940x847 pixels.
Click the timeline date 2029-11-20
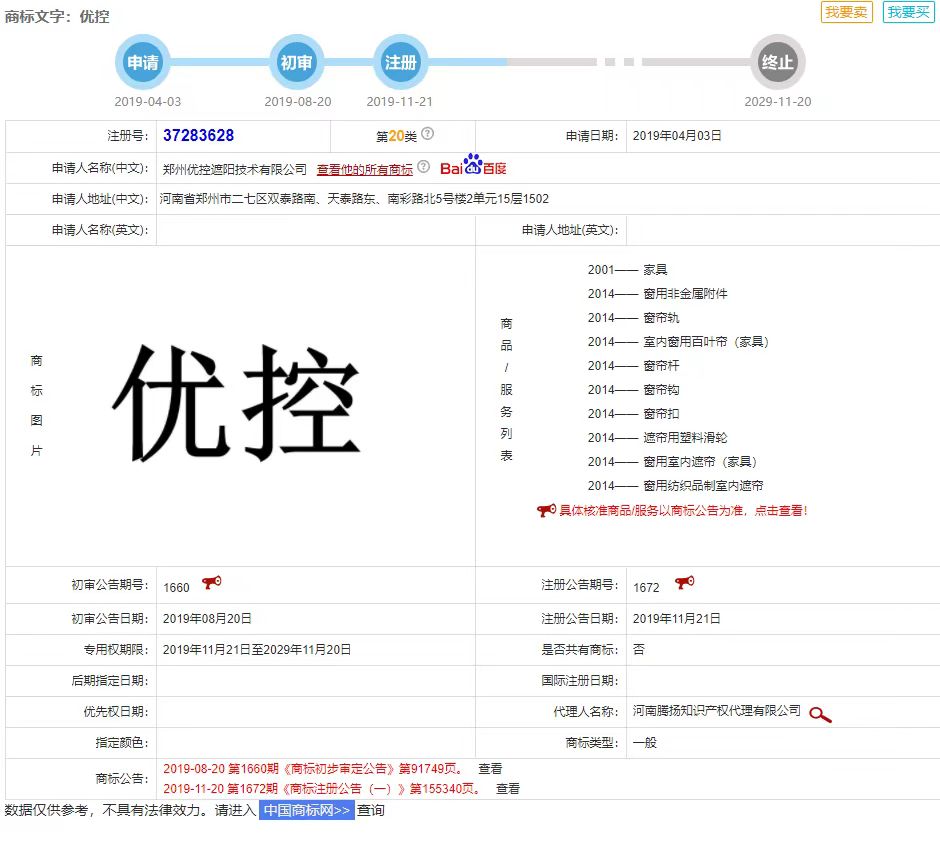pyautogui.click(x=778, y=102)
